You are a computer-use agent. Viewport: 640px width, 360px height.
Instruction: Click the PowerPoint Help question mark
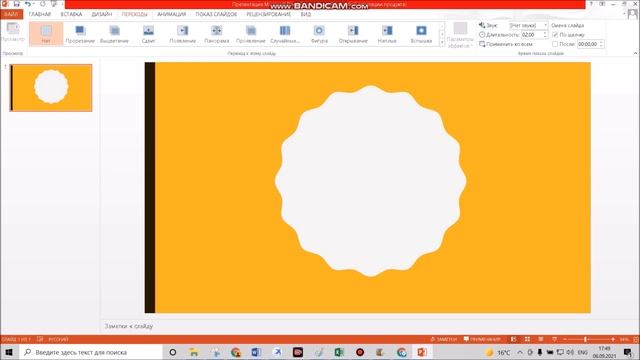click(591, 4)
